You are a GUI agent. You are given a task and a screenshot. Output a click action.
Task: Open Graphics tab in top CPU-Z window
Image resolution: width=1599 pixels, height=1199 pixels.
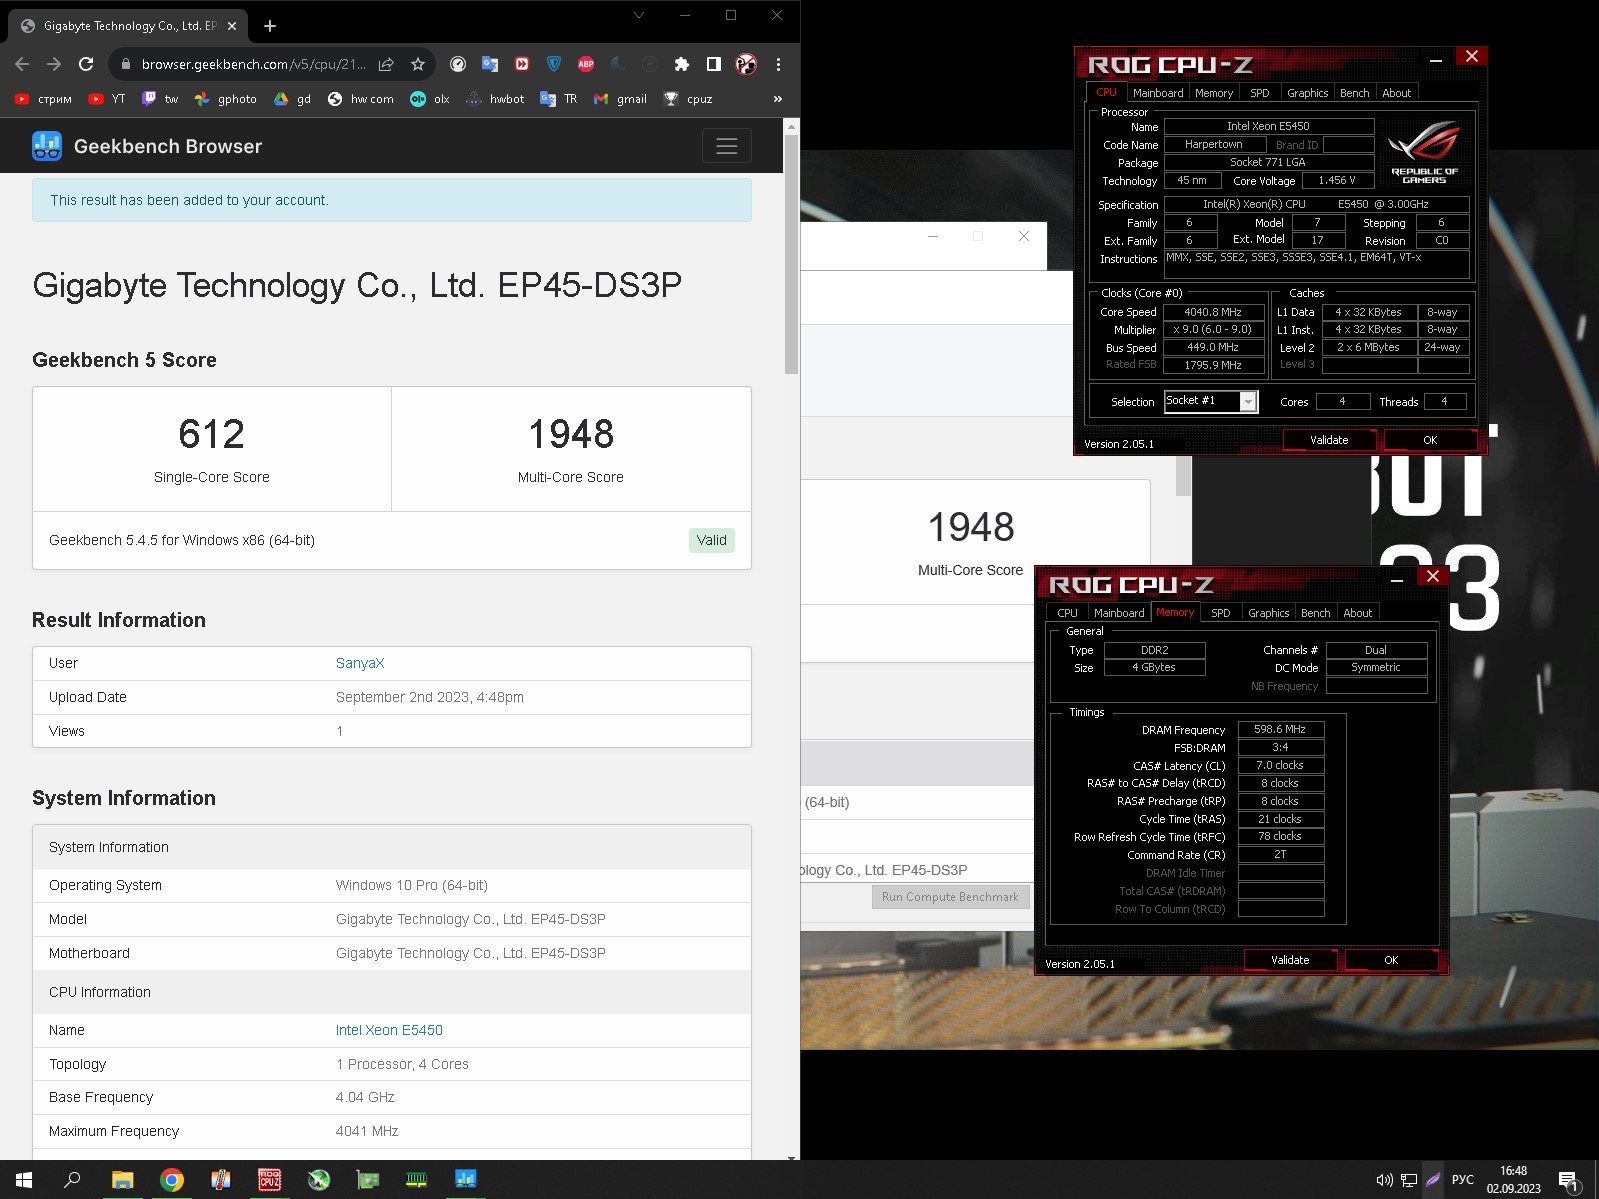pyautogui.click(x=1308, y=93)
